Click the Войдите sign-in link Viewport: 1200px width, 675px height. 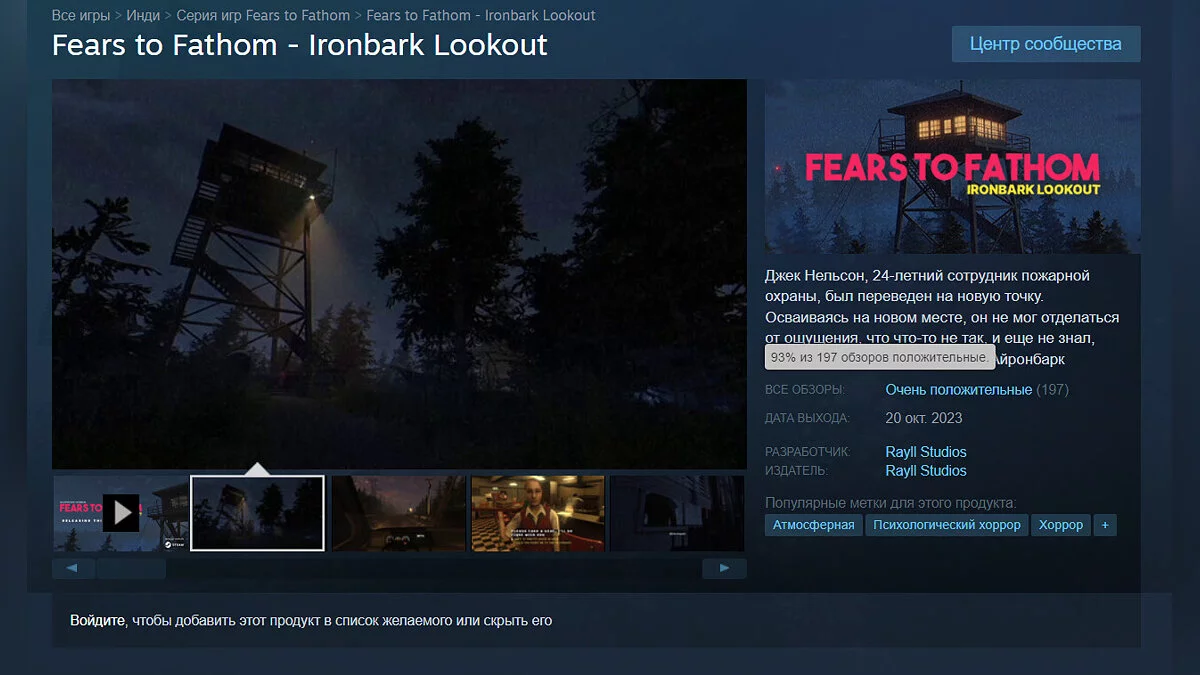(97, 621)
